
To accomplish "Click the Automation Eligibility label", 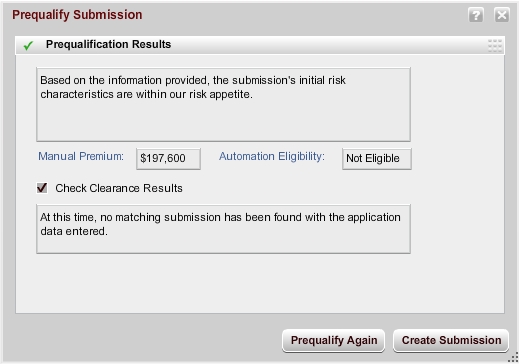I will (272, 156).
